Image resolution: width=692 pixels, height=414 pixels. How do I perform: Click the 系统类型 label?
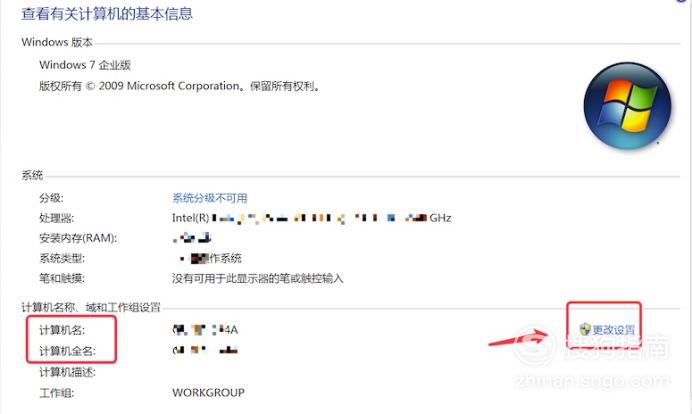[62, 258]
